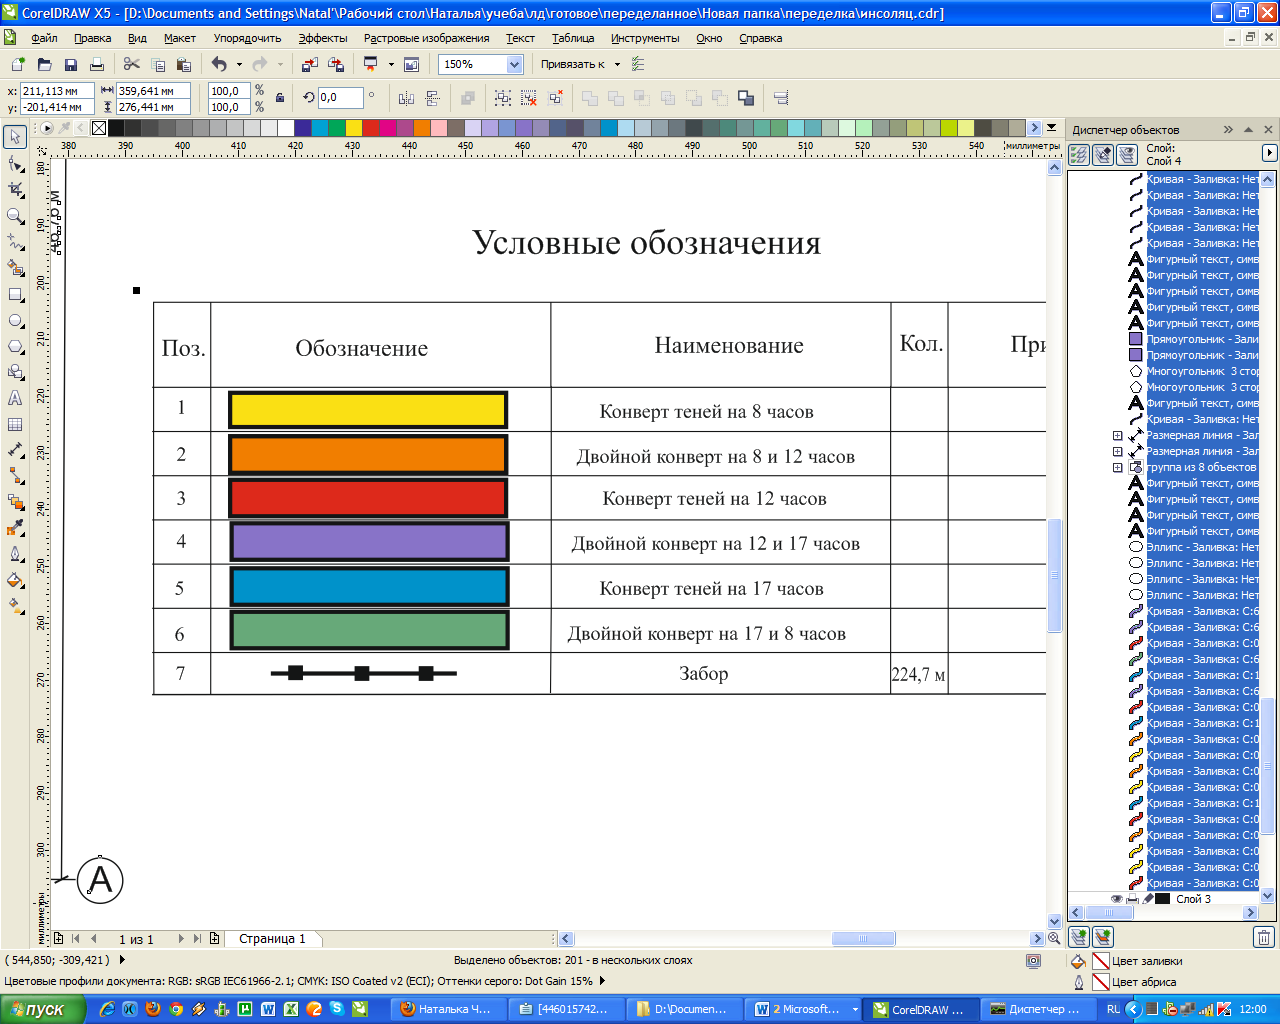Open the Файл menu
Screen dimensions: 1280x1024
pyautogui.click(x=44, y=38)
